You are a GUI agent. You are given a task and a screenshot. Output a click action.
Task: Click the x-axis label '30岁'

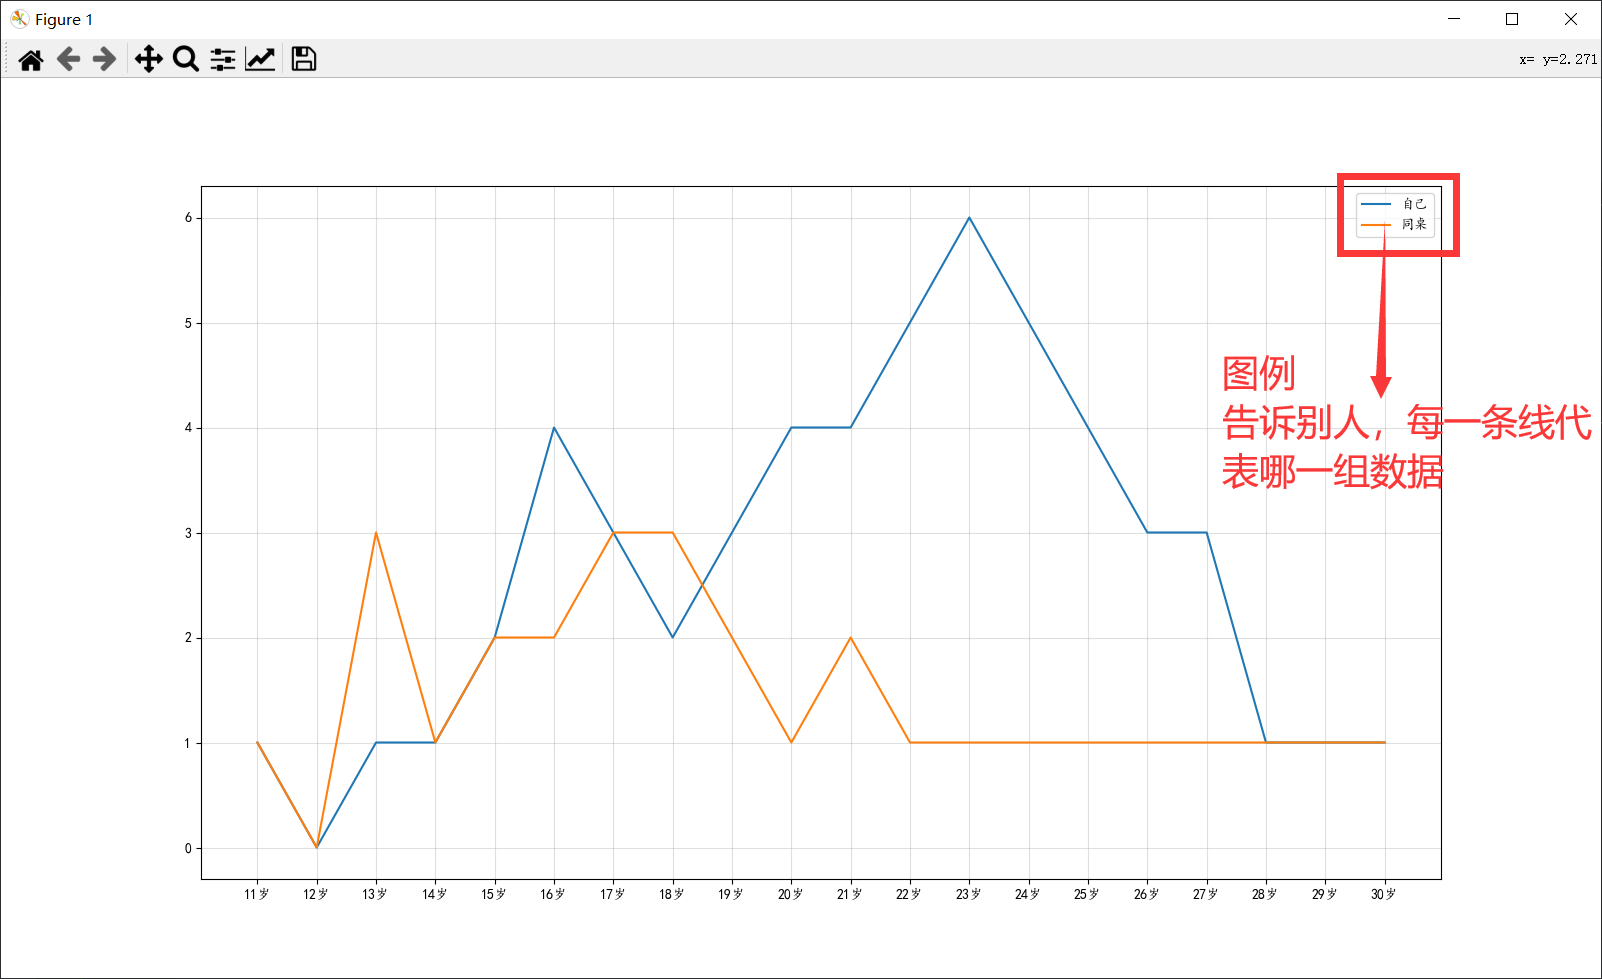[1384, 894]
